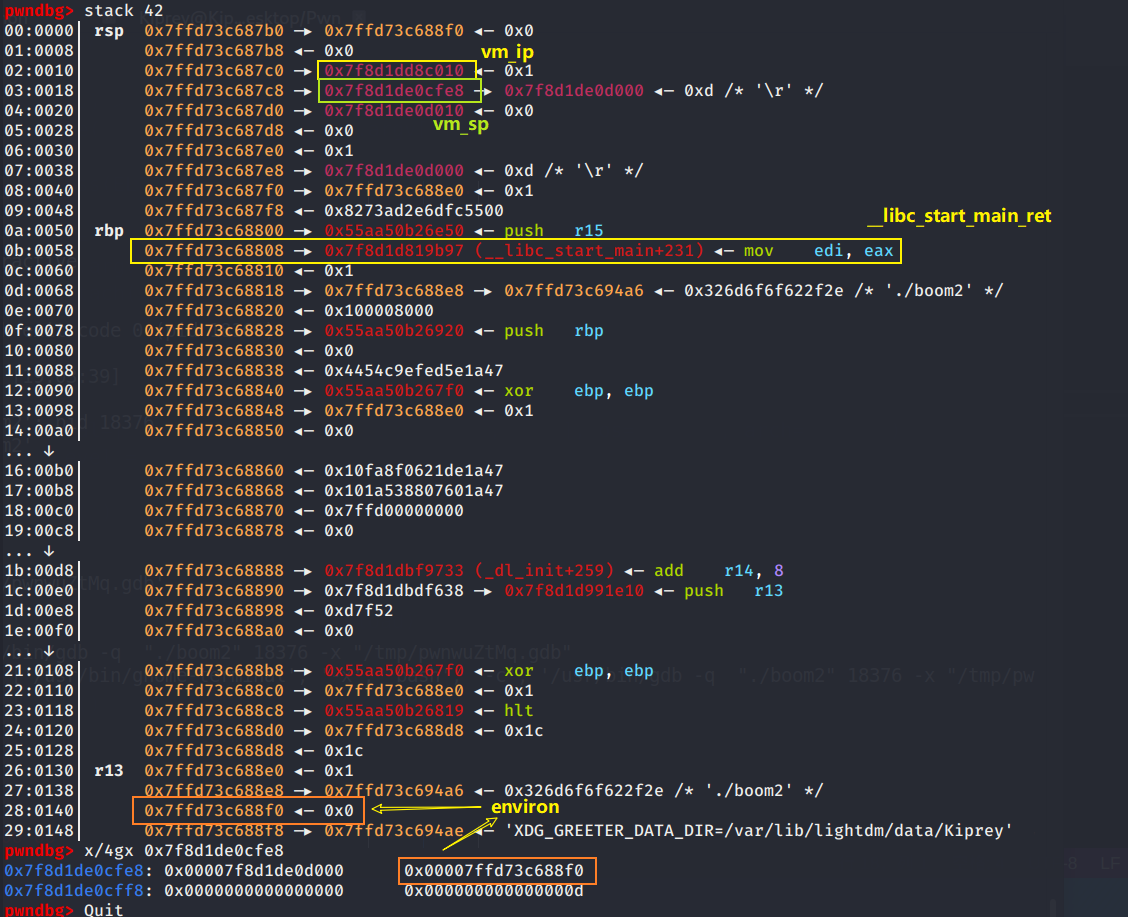Click the XDG_GREETER_DATA_DIR environment string
Image resolution: width=1128 pixels, height=917 pixels.
click(x=759, y=830)
